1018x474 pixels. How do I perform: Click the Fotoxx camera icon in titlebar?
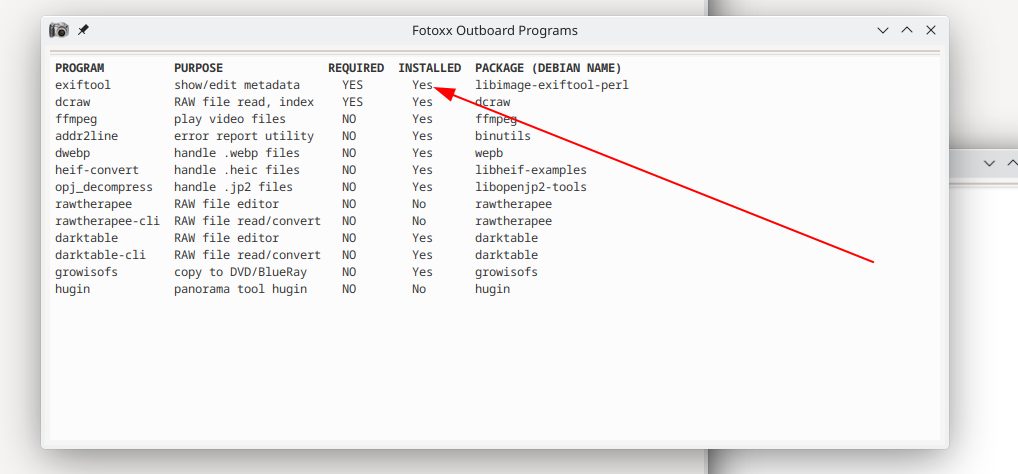[59, 30]
